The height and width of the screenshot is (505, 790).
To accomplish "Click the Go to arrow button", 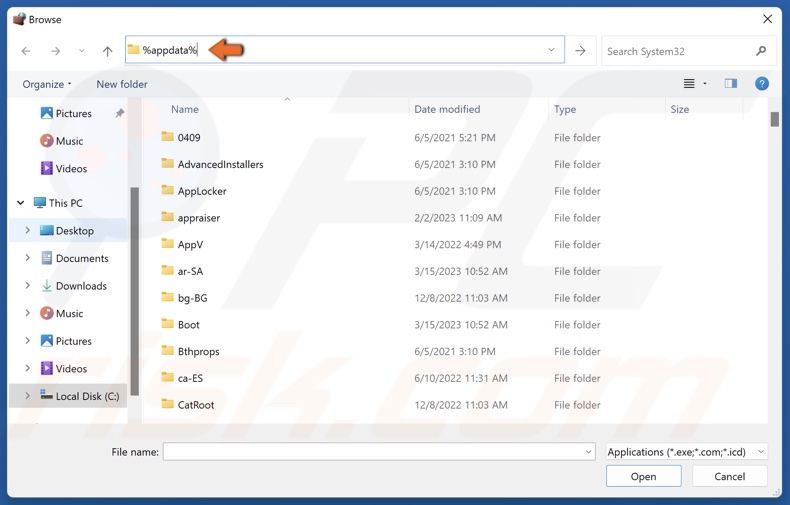I will point(580,50).
